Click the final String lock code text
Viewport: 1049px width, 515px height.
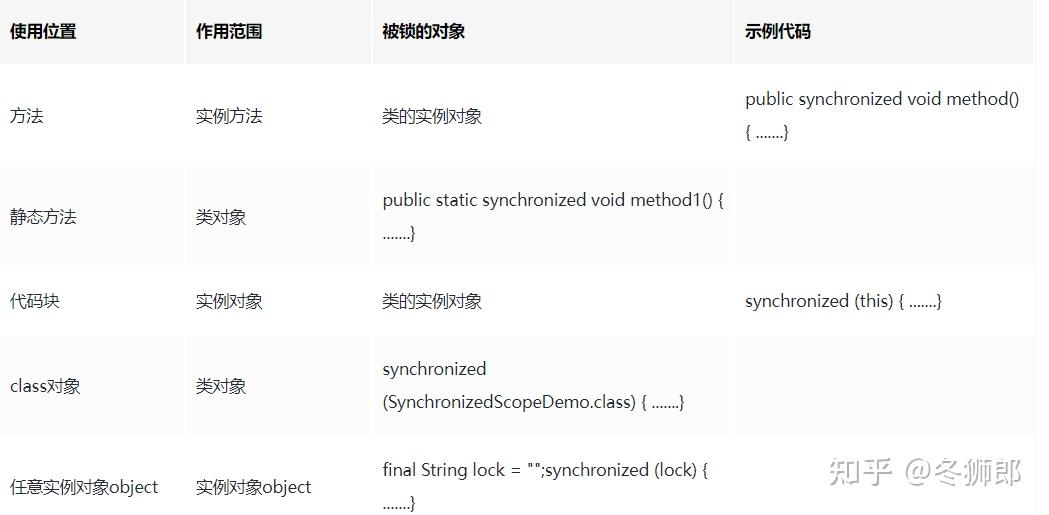(545, 486)
